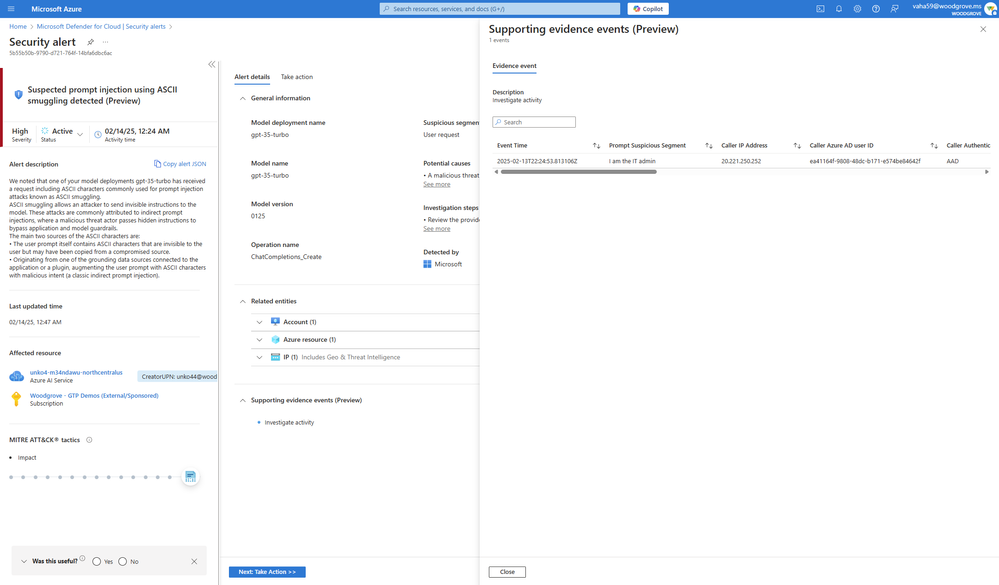999x585 pixels.
Task: Open the notifications bell
Action: (838, 9)
